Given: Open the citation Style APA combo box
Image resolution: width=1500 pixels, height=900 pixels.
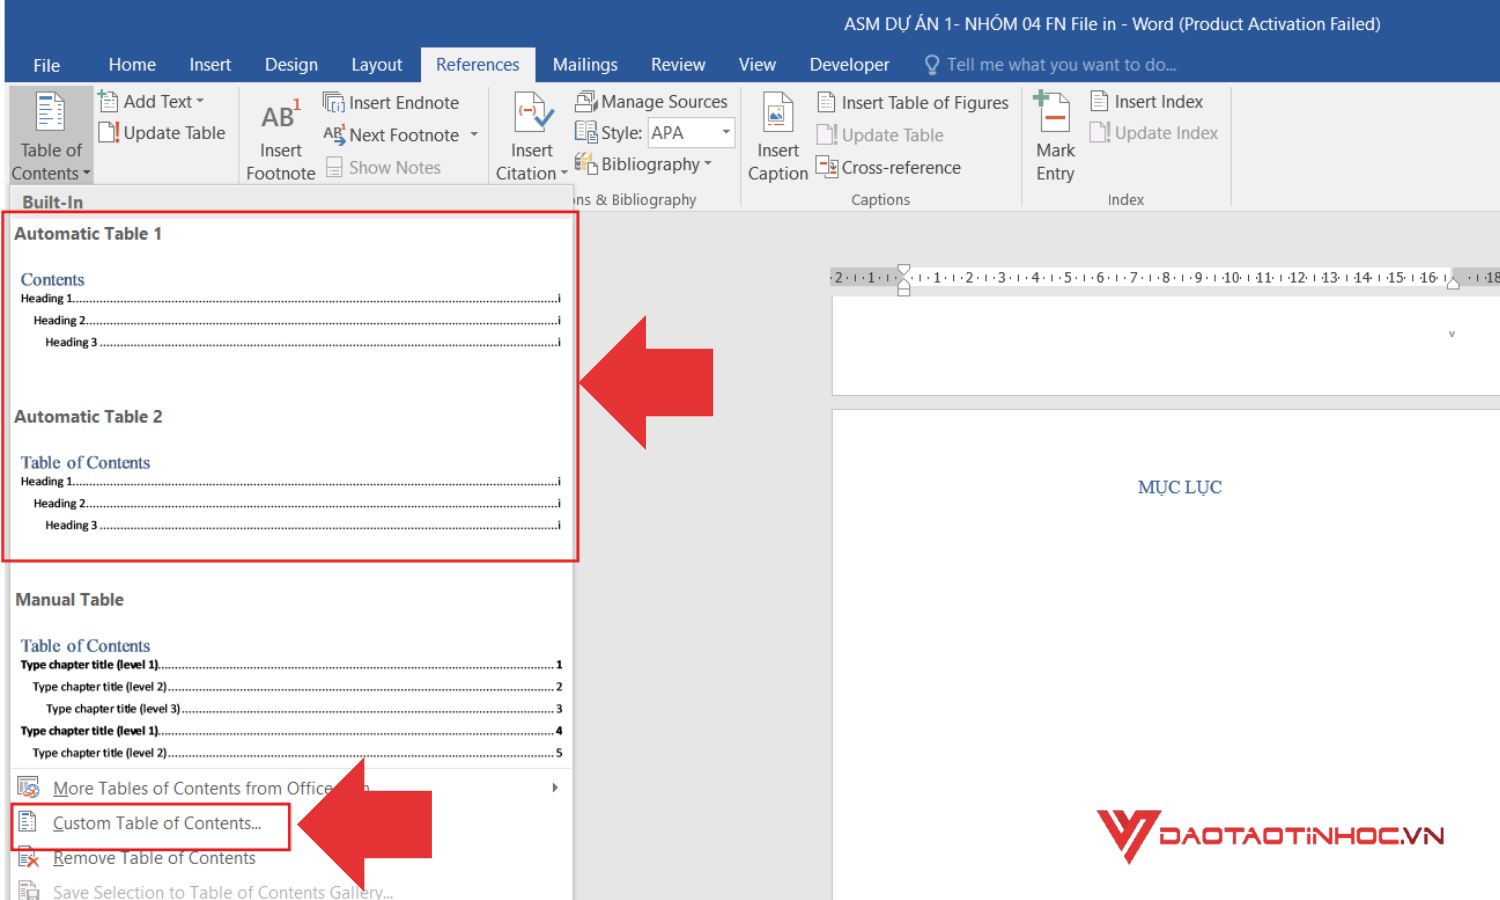Looking at the screenshot, I should click(x=691, y=132).
